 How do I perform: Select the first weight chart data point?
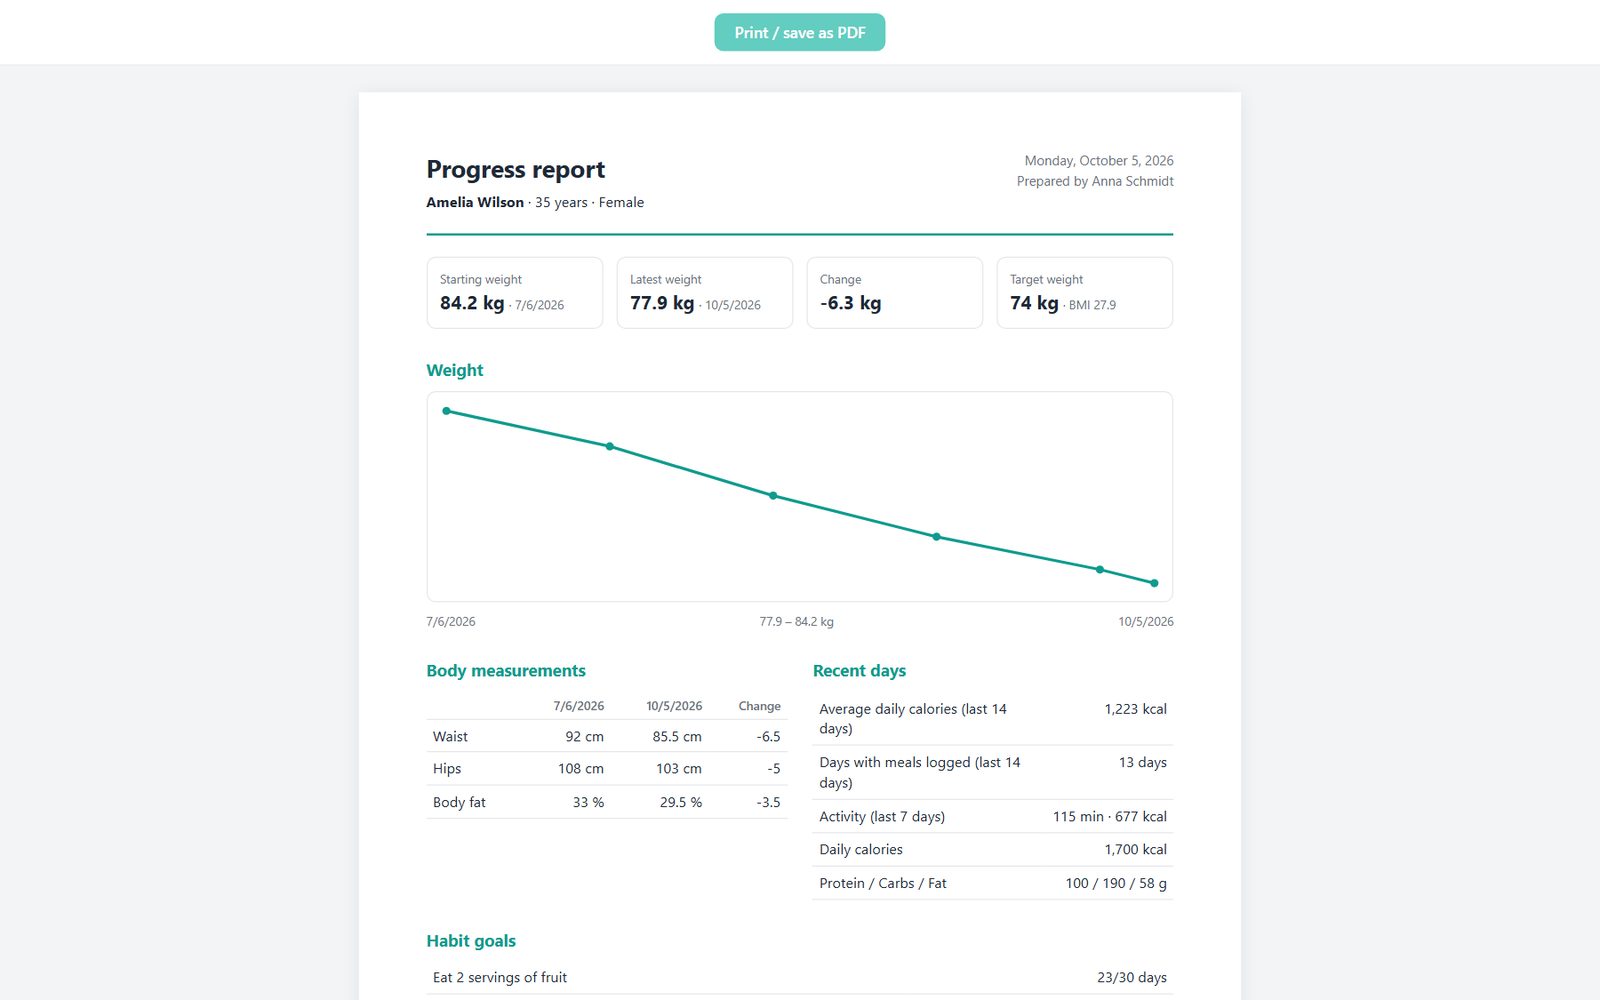tap(446, 411)
